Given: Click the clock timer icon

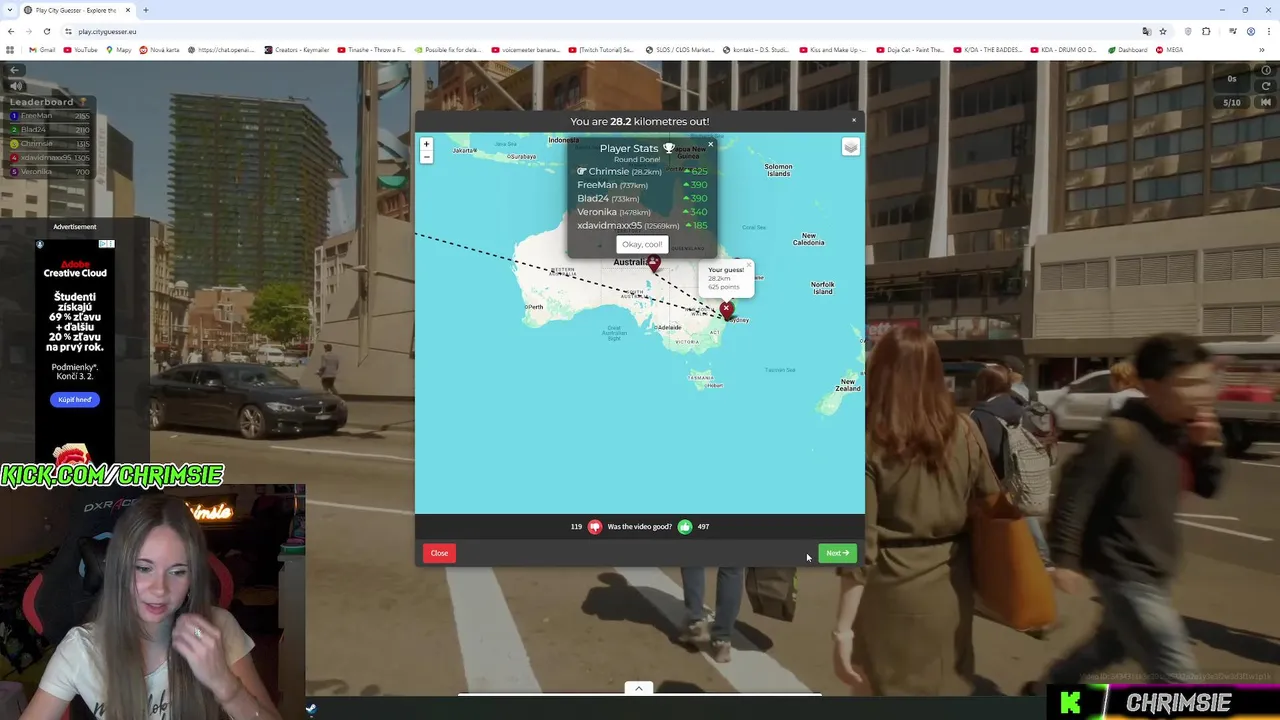Looking at the screenshot, I should [x=1266, y=71].
